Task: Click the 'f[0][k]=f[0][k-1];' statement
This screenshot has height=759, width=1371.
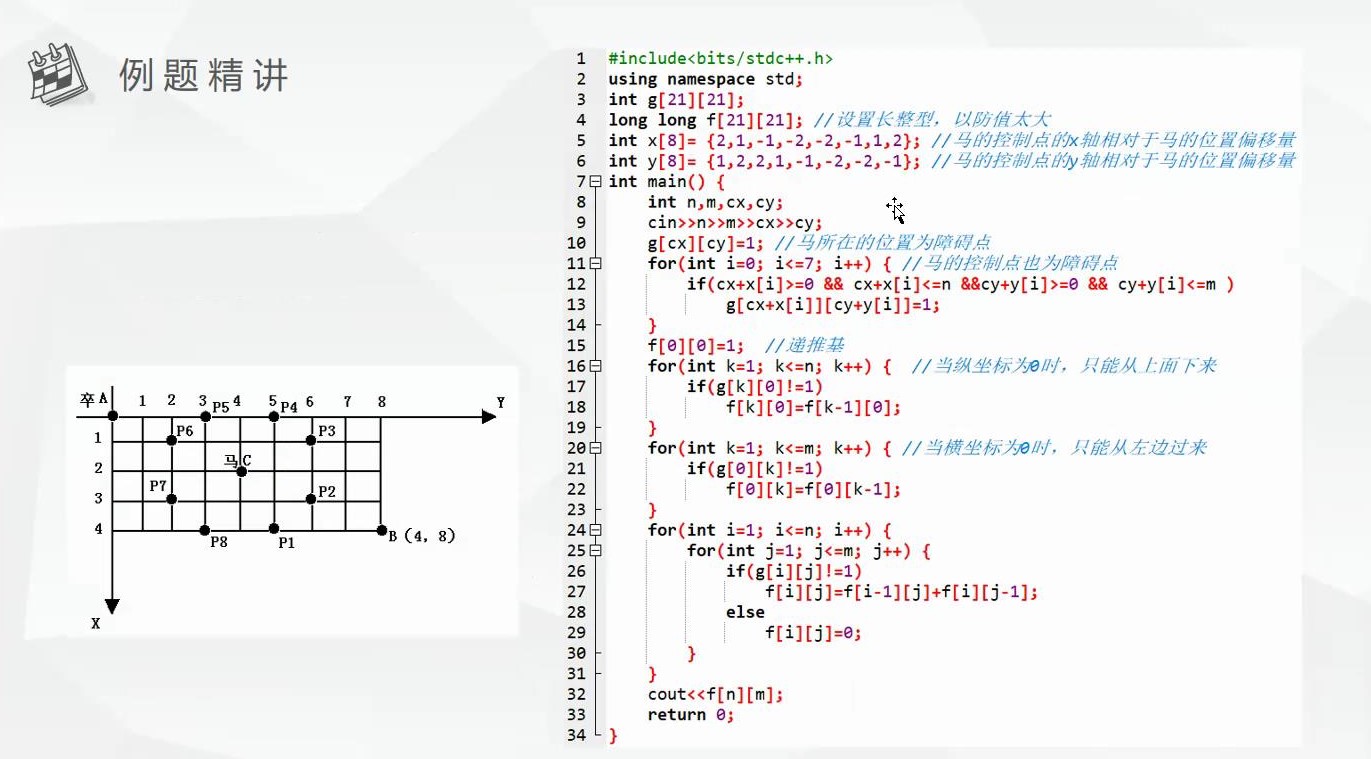Action: pyautogui.click(x=814, y=489)
